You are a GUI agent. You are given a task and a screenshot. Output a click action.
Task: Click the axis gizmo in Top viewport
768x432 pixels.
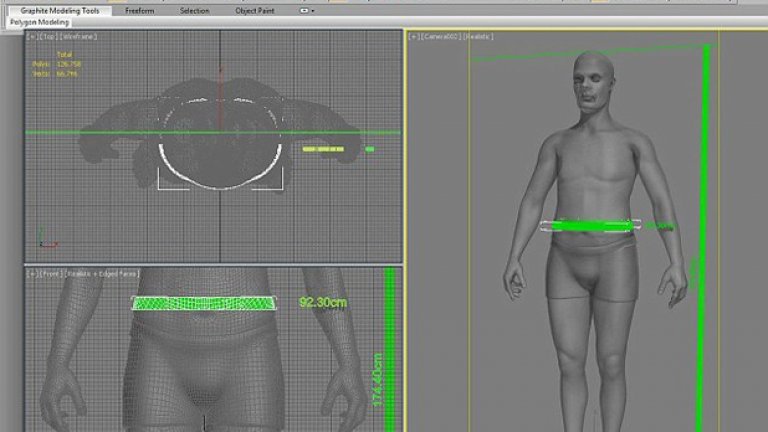(x=41, y=240)
